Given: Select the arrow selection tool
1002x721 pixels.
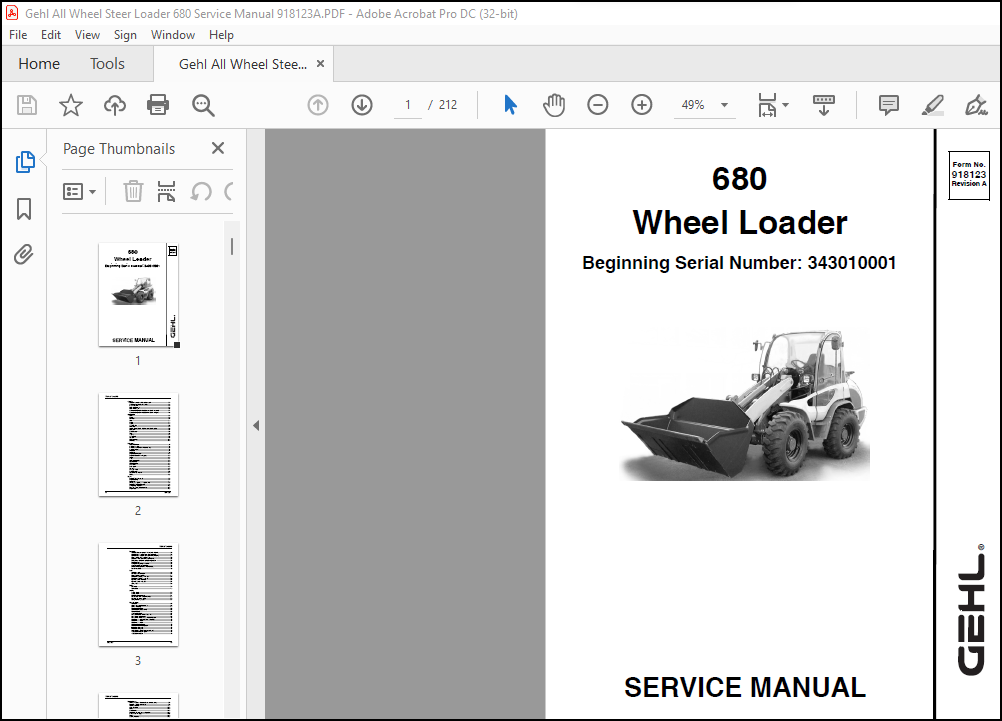Looking at the screenshot, I should click(x=510, y=105).
